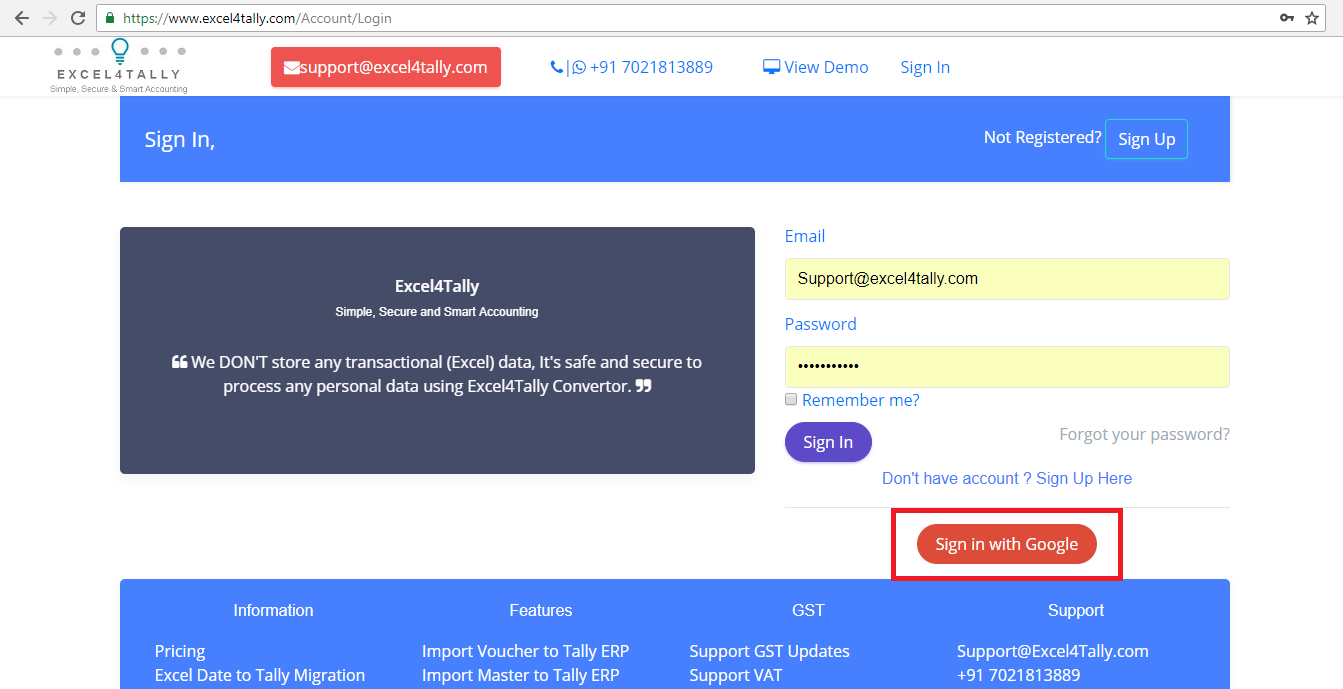Click Sign in with Google button
1343x689 pixels.
[x=1007, y=544]
